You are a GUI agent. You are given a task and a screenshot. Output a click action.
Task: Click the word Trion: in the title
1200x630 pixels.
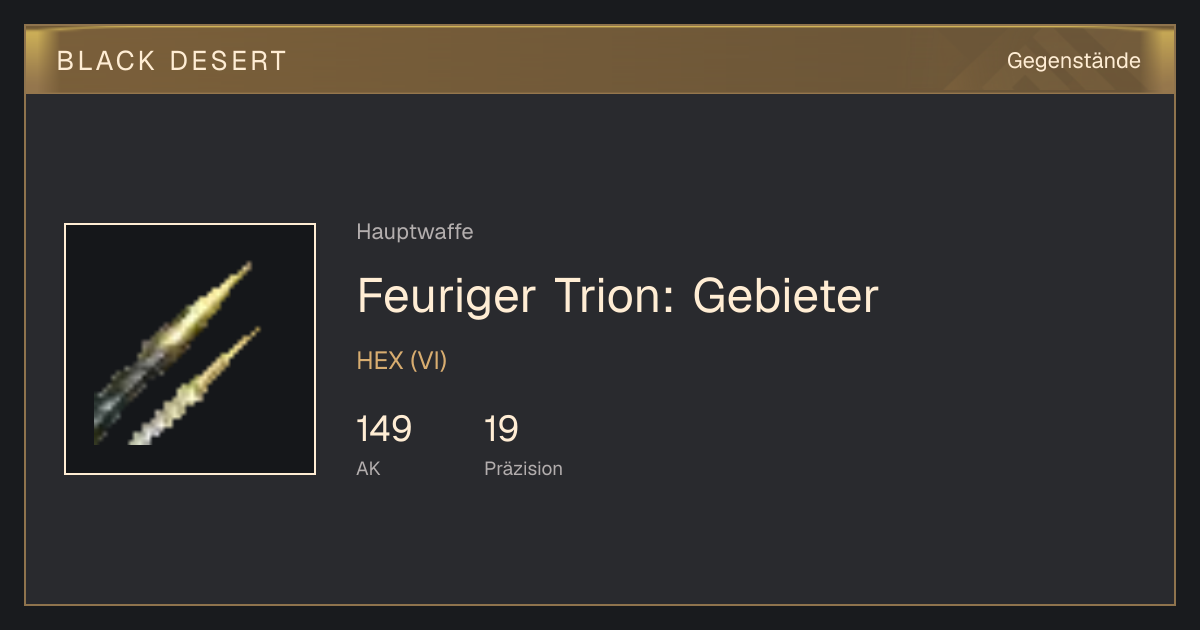pos(613,296)
